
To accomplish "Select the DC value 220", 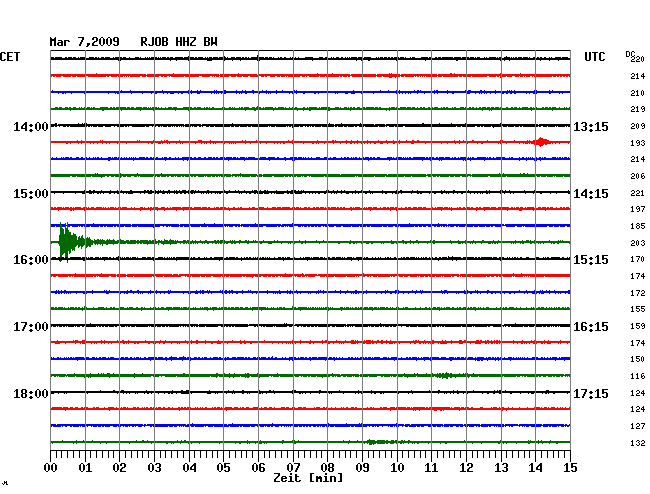I will [x=638, y=59].
